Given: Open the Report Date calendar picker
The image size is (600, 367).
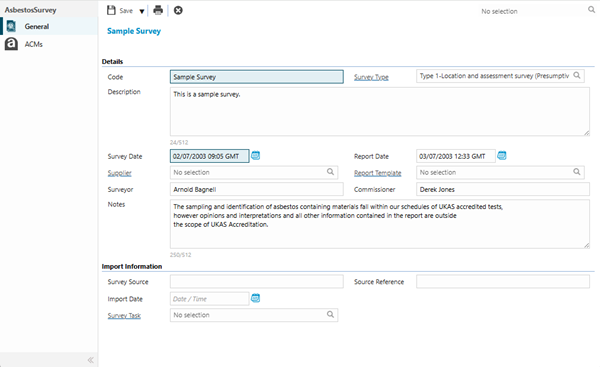Looking at the screenshot, I should click(x=502, y=155).
